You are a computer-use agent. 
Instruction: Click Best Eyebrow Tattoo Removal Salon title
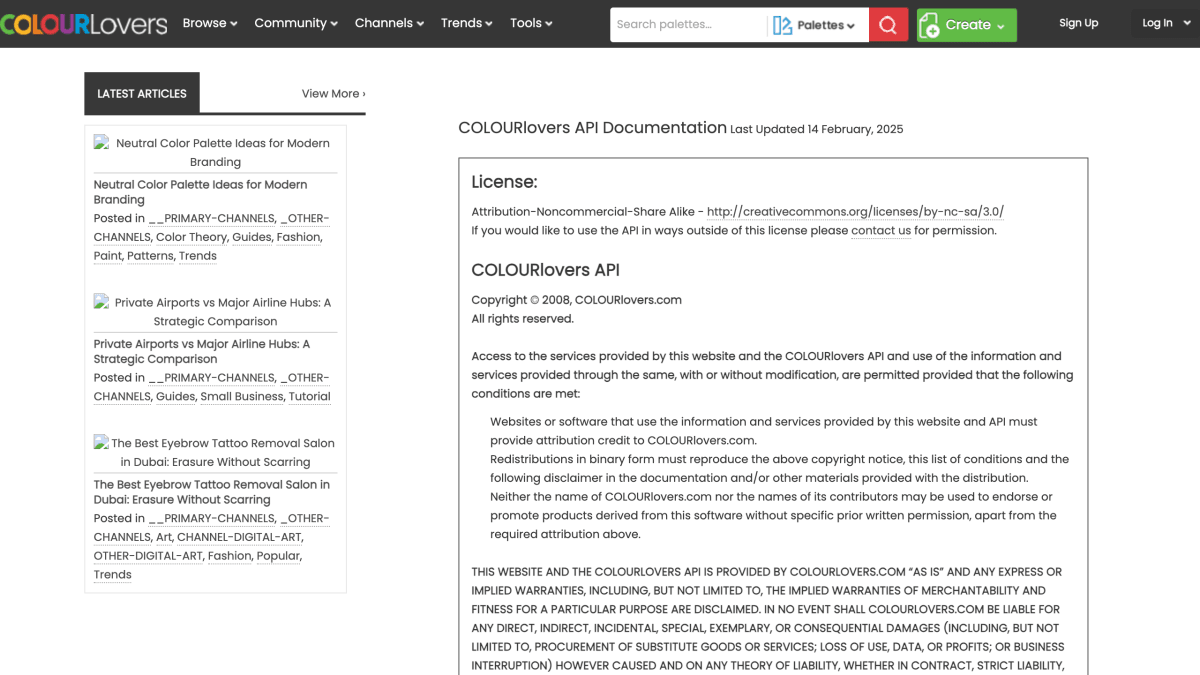click(x=212, y=492)
